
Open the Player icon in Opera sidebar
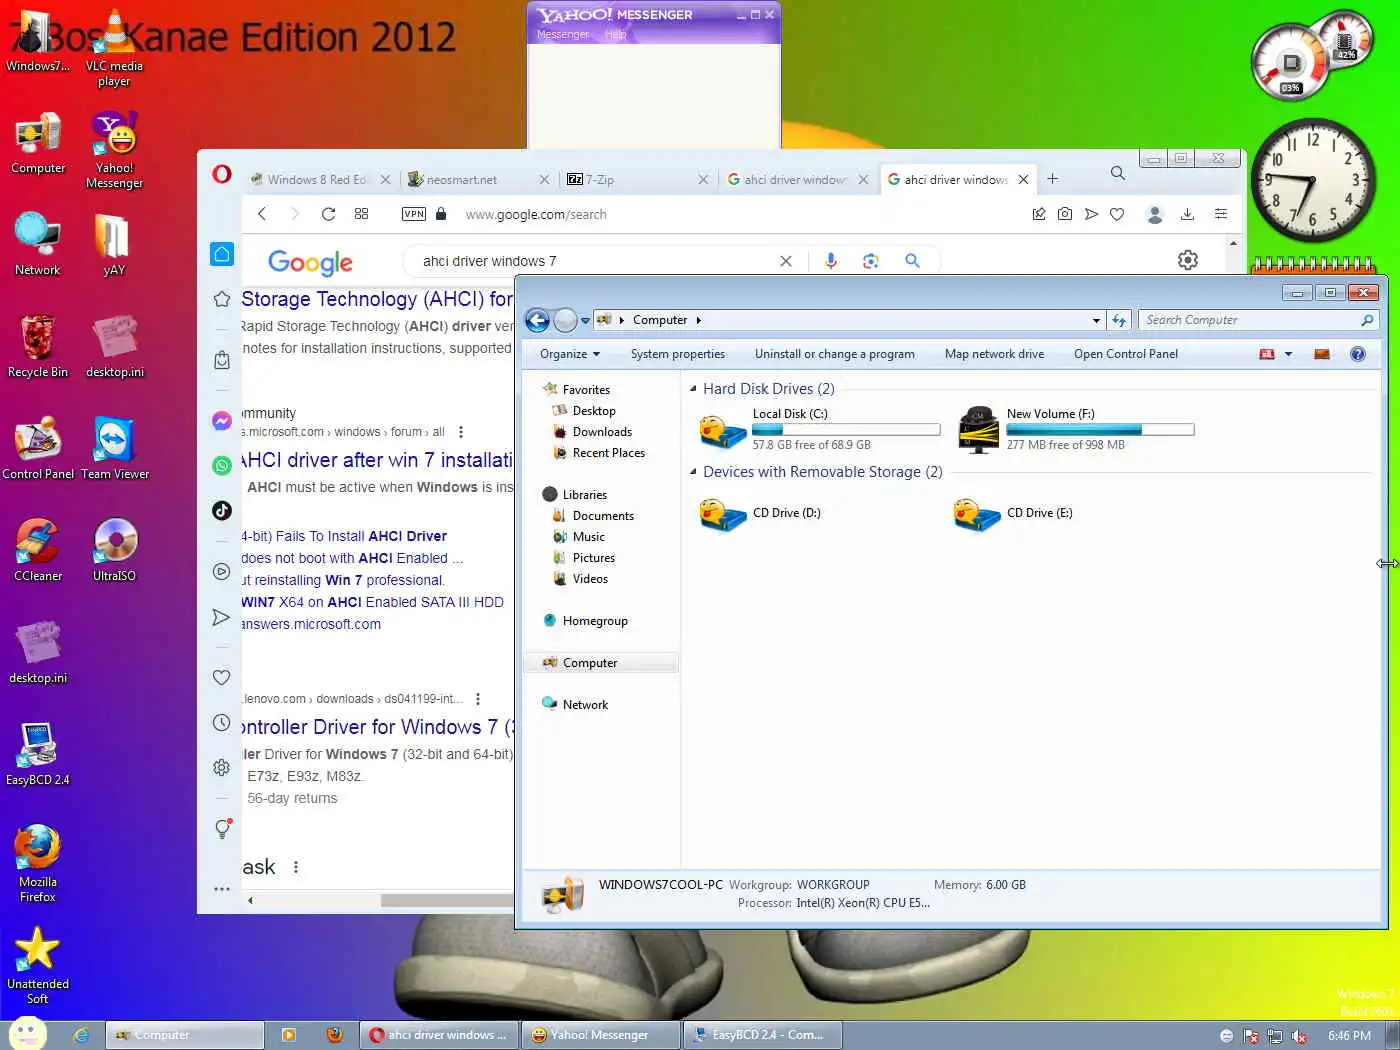point(222,572)
